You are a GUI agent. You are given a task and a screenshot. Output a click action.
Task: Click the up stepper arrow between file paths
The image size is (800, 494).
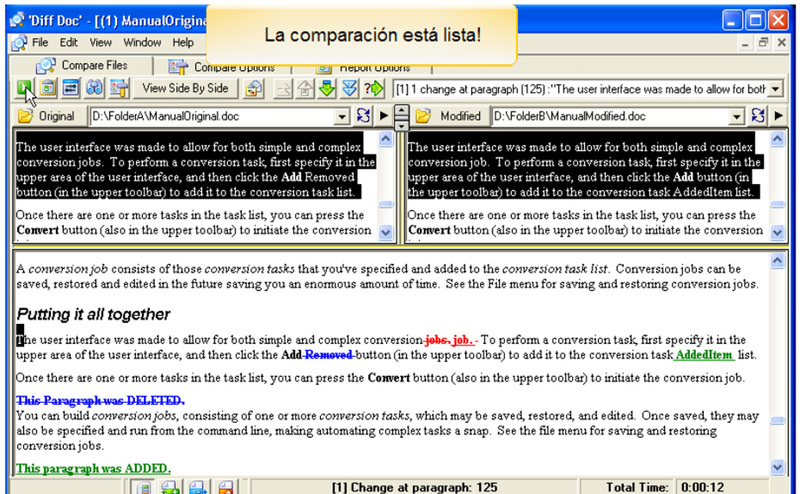coord(402,110)
